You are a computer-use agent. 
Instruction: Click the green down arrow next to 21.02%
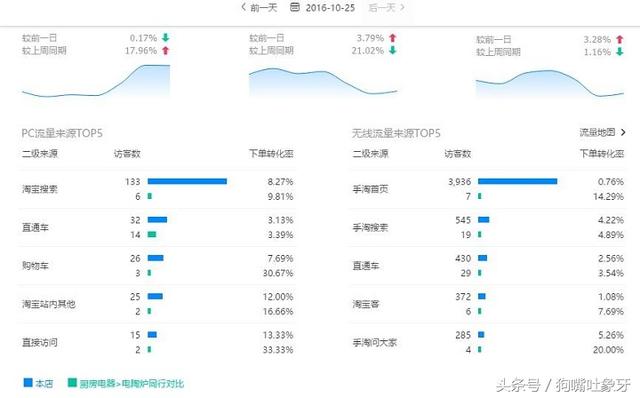click(392, 51)
